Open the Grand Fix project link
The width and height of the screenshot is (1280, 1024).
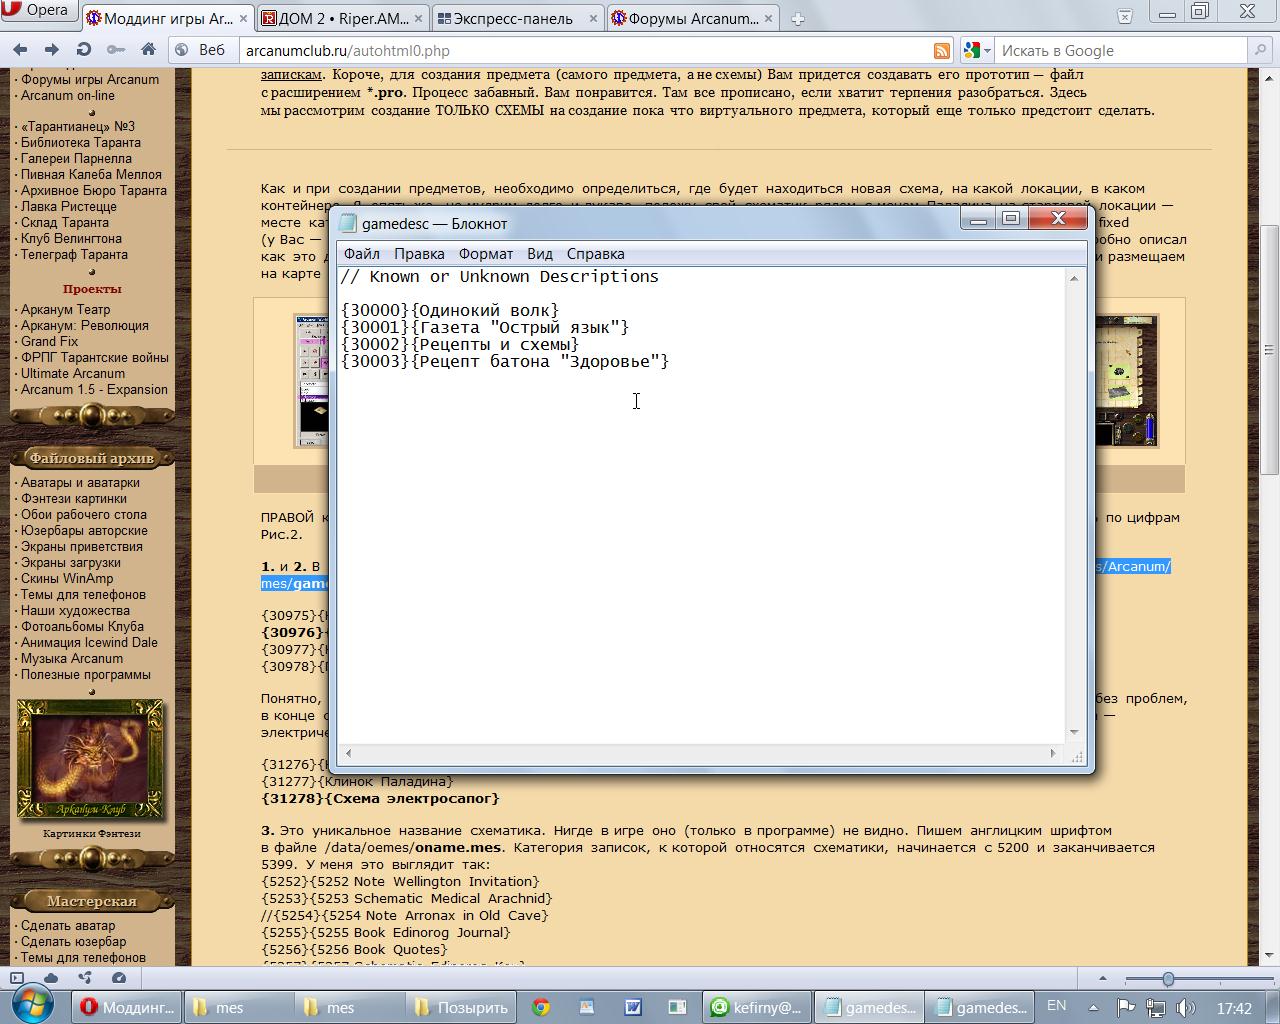tap(49, 341)
